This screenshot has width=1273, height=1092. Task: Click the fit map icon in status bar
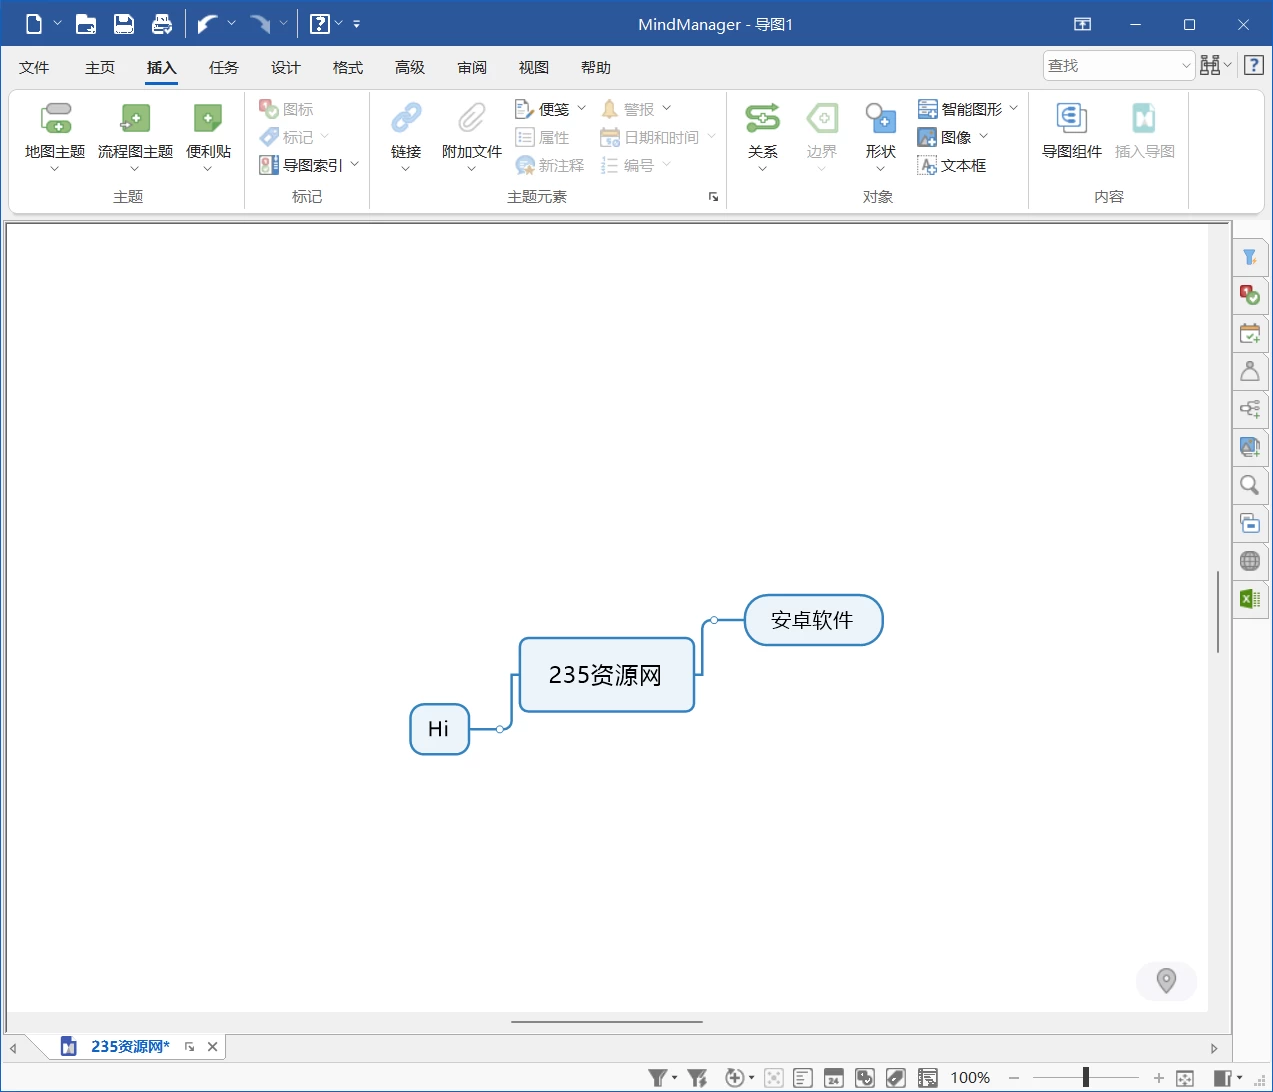(x=1185, y=1078)
